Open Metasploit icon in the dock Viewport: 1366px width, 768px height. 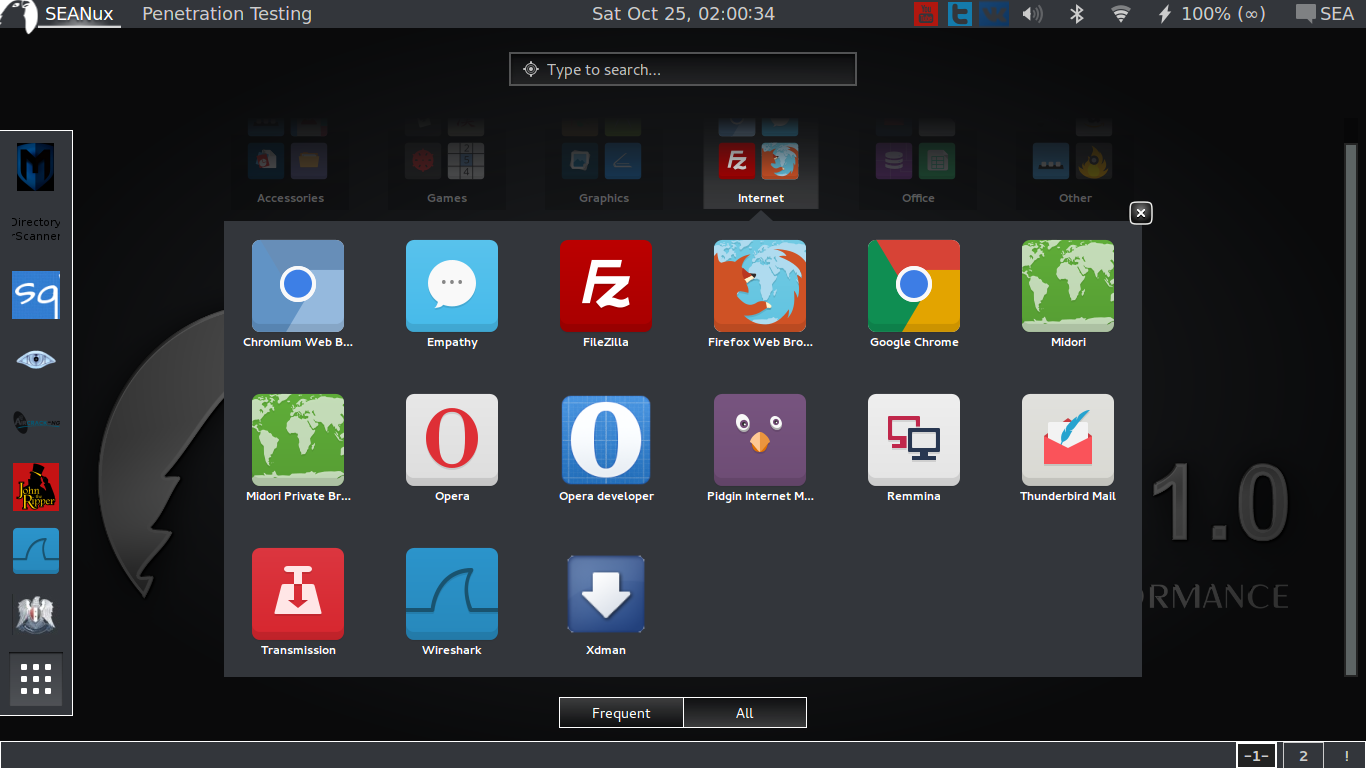[36, 167]
